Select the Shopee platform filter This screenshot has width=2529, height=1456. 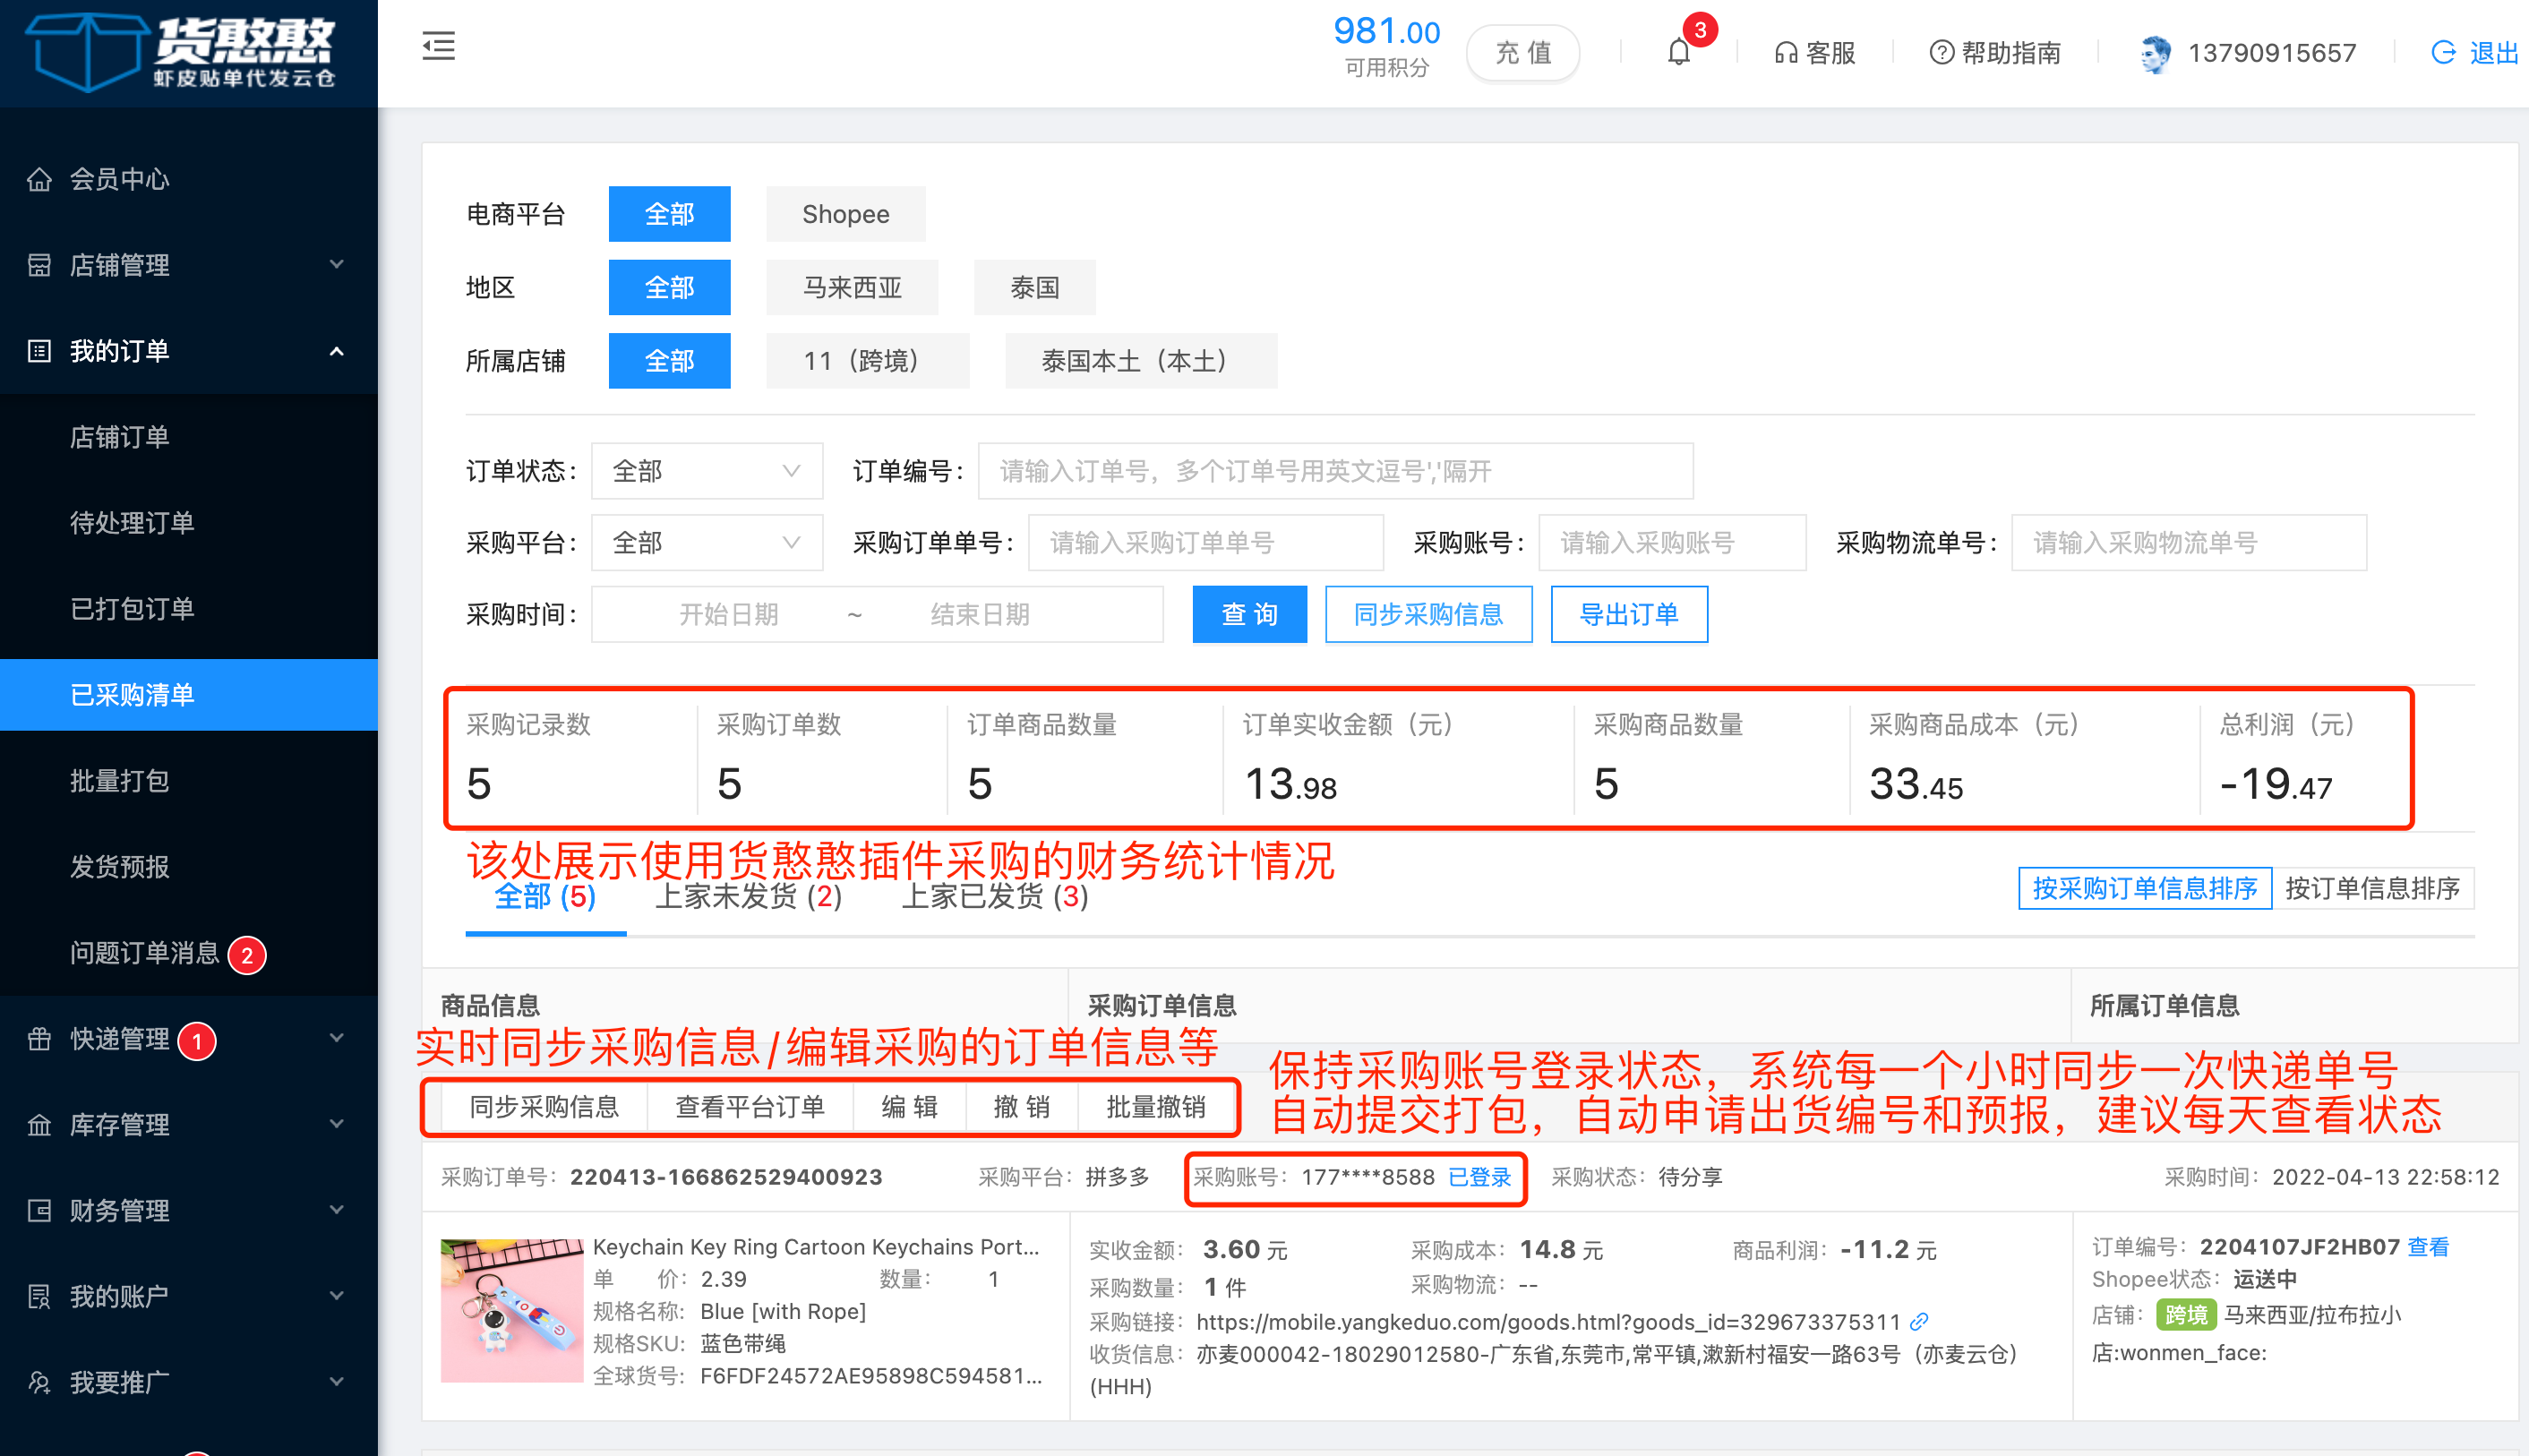click(x=845, y=214)
